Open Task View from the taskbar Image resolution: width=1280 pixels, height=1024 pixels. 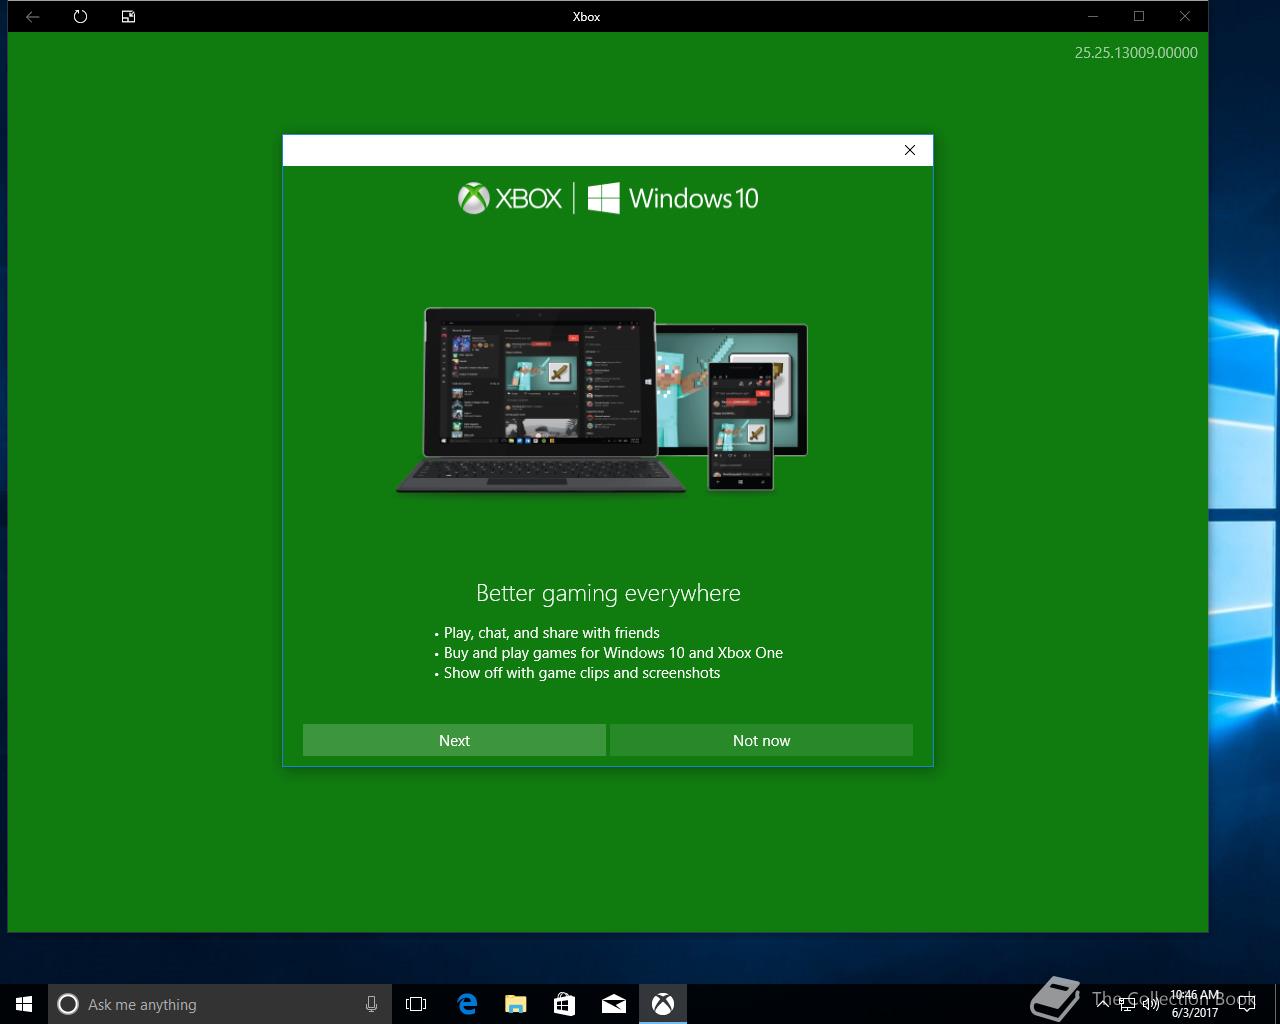[416, 1004]
